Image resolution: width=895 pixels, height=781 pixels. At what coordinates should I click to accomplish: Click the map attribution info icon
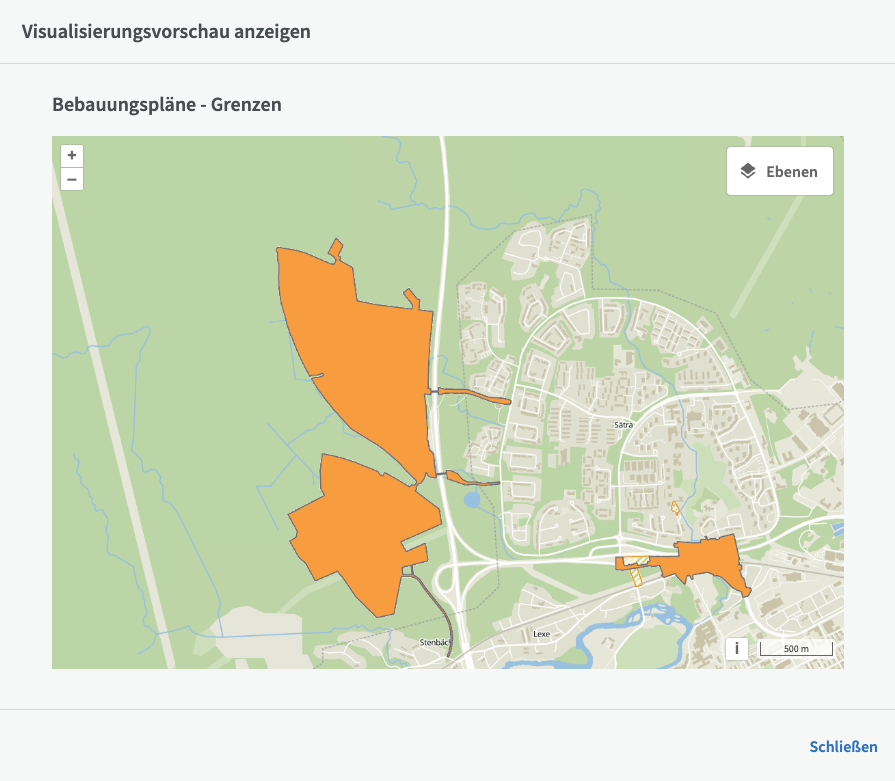click(737, 648)
